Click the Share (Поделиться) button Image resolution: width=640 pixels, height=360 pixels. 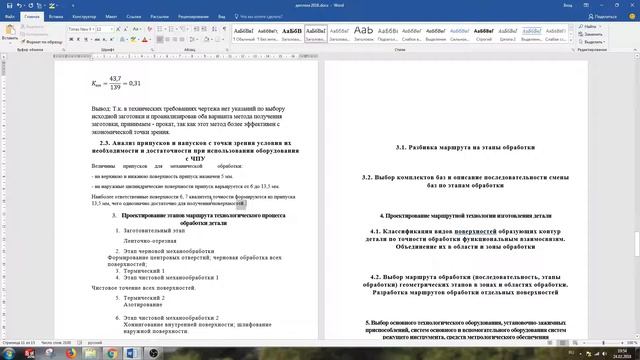click(x=602, y=17)
